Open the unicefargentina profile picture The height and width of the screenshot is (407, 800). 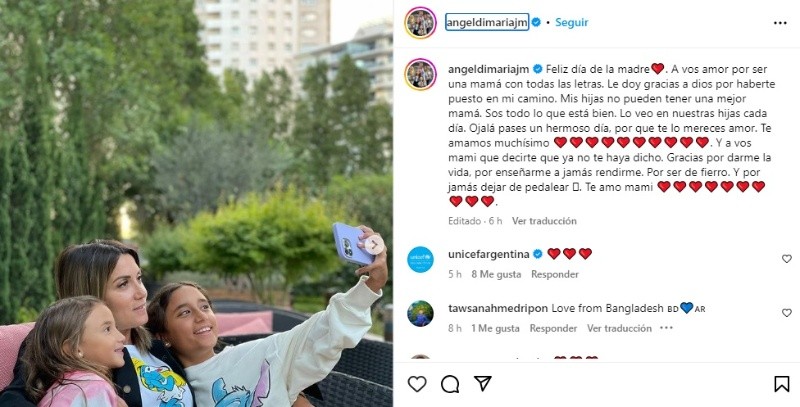click(420, 259)
